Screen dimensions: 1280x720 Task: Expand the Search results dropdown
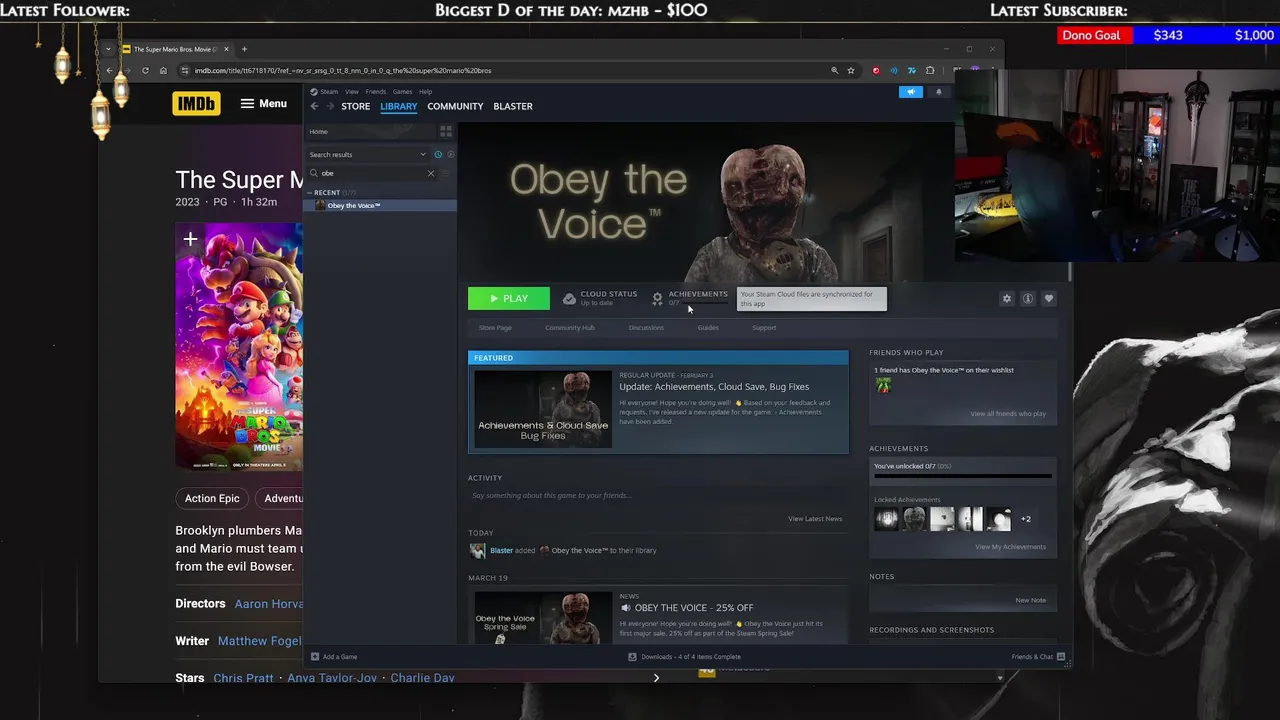[x=368, y=154]
